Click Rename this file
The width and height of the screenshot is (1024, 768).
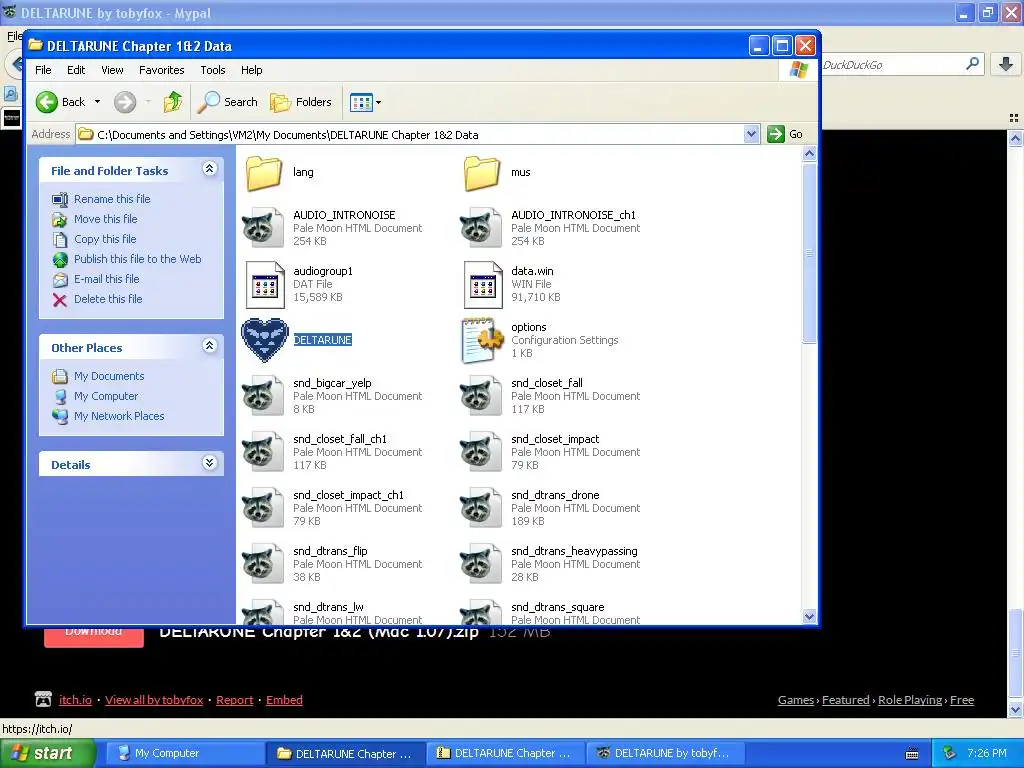coord(112,199)
